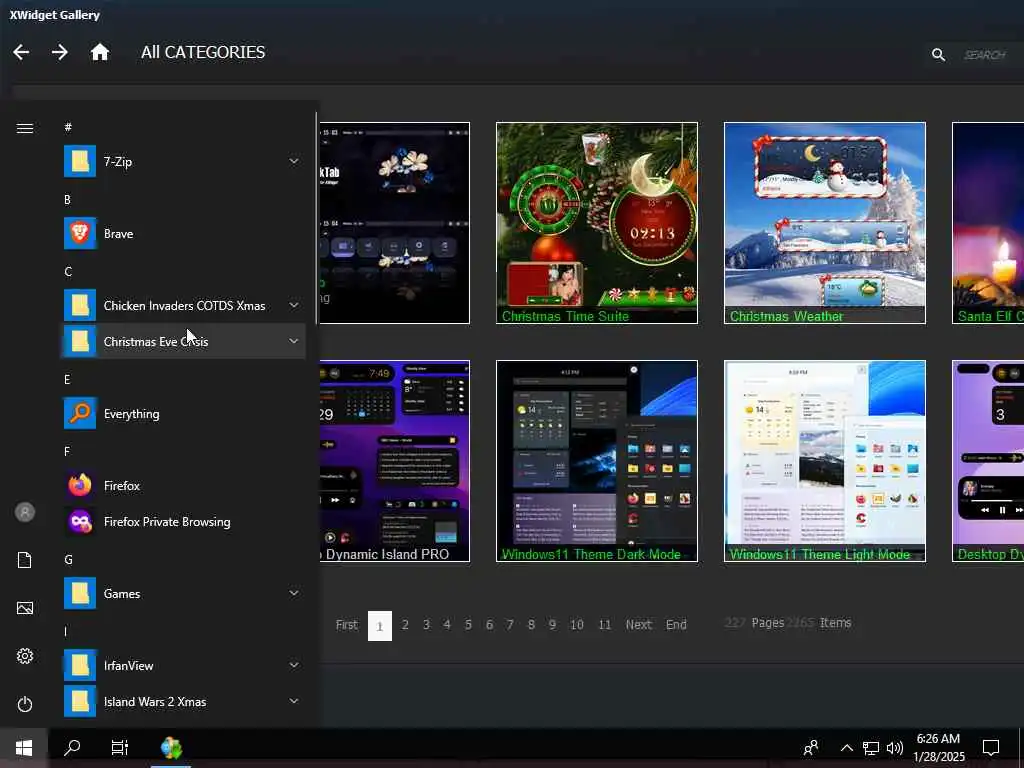Viewport: 1024px width, 768px height.
Task: Open Task View on the taskbar
Action: [x=120, y=748]
